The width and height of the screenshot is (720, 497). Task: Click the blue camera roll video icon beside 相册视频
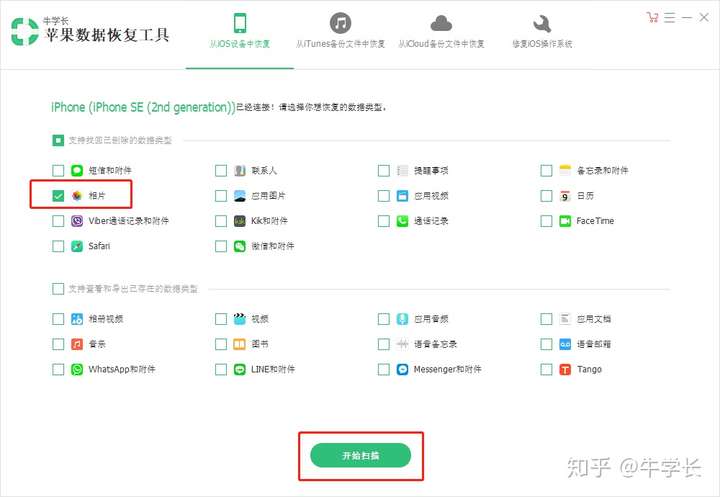[77, 319]
